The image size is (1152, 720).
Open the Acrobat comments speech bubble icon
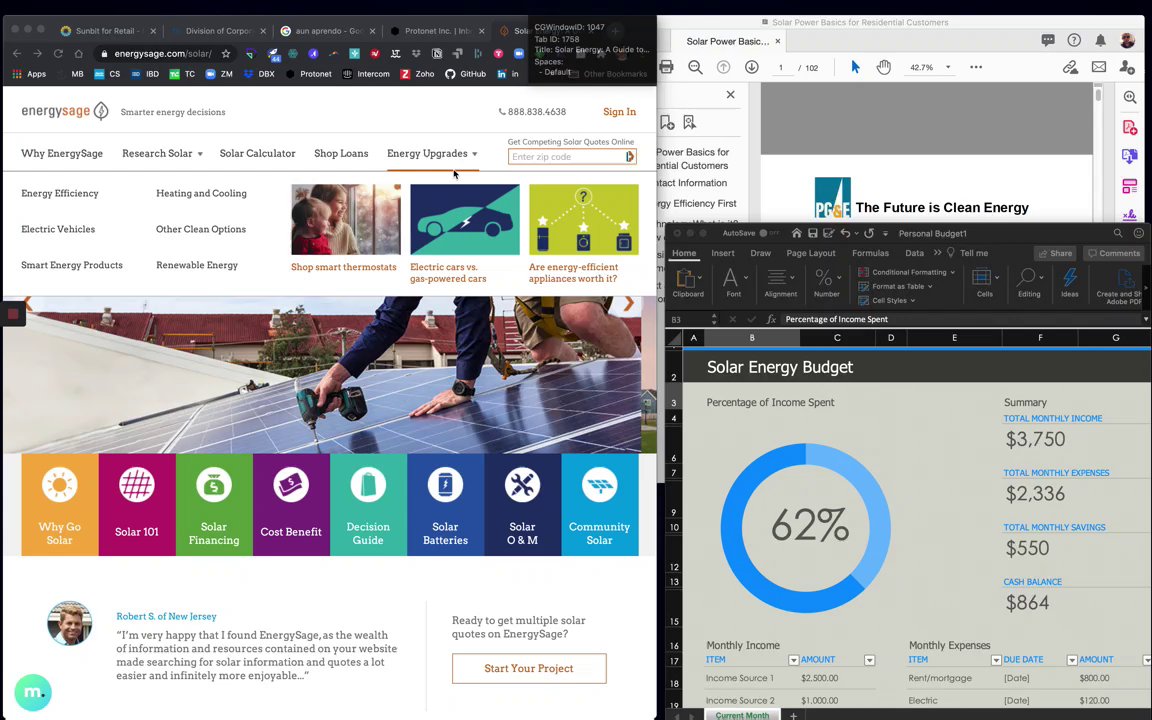(1048, 40)
